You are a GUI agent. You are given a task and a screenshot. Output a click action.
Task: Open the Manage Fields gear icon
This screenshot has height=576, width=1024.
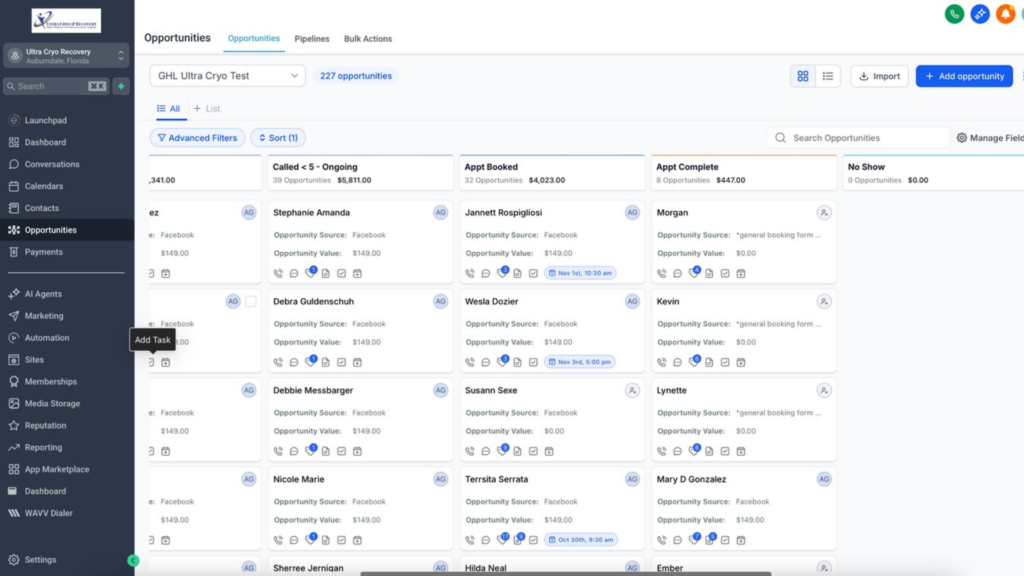coord(961,137)
